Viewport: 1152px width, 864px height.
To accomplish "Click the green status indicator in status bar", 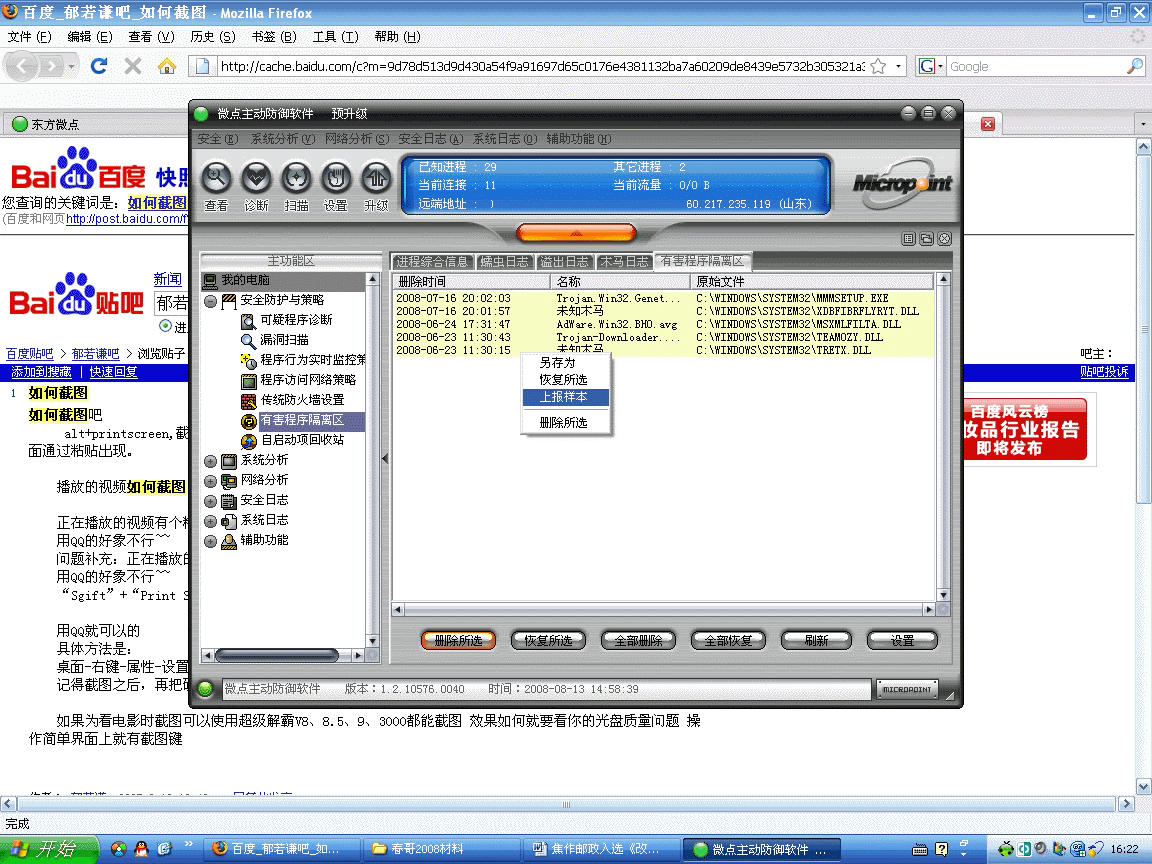I will (x=205, y=689).
